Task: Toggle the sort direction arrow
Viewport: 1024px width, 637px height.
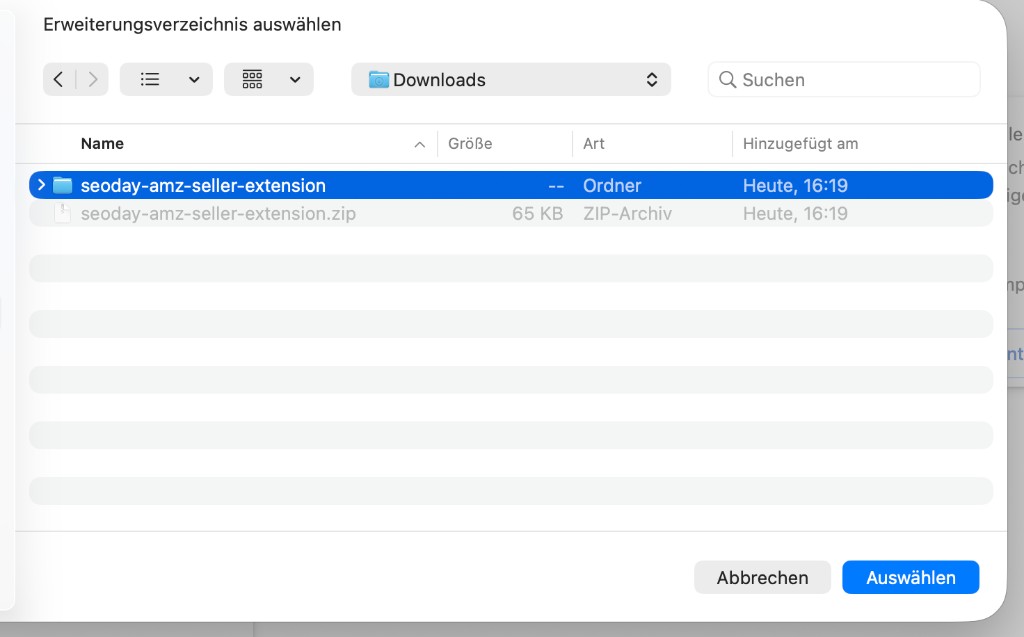Action: 420,144
